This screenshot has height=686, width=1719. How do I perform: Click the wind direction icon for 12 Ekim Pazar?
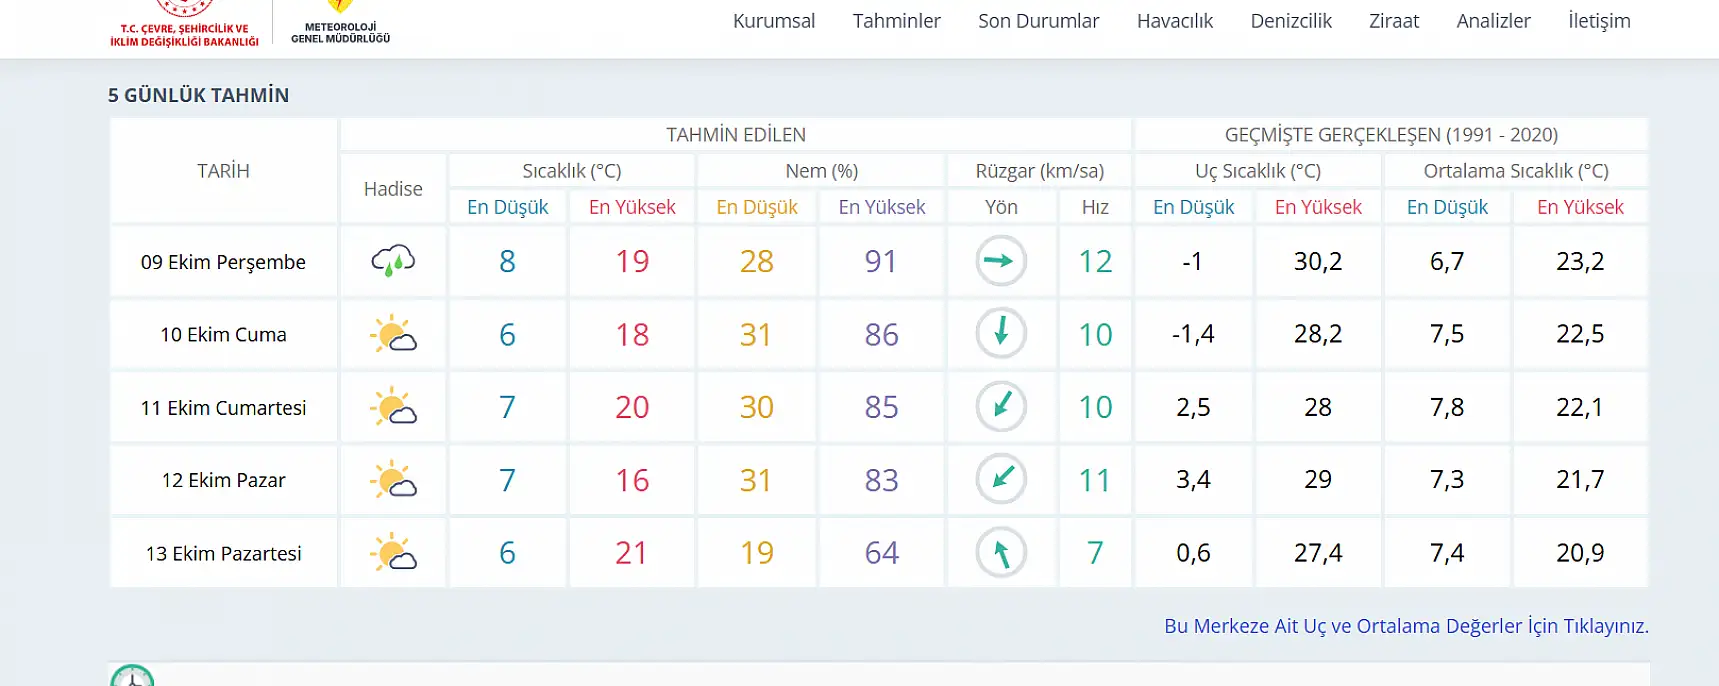[1001, 479]
